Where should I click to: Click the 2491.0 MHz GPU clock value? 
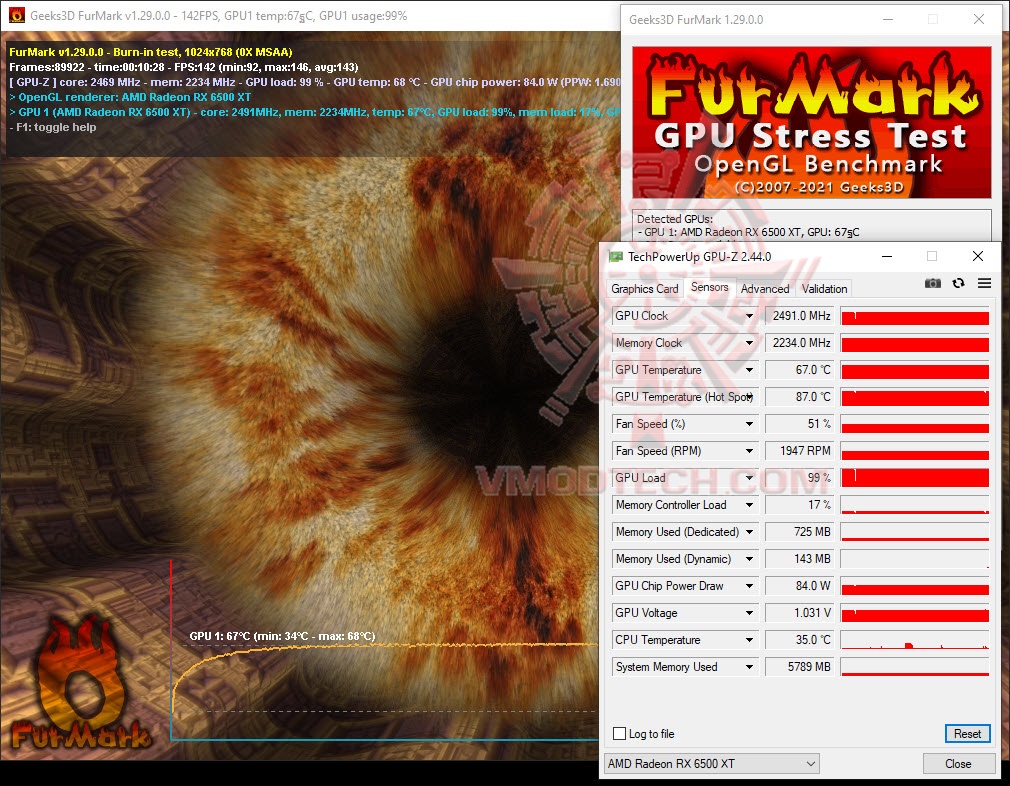coord(799,316)
